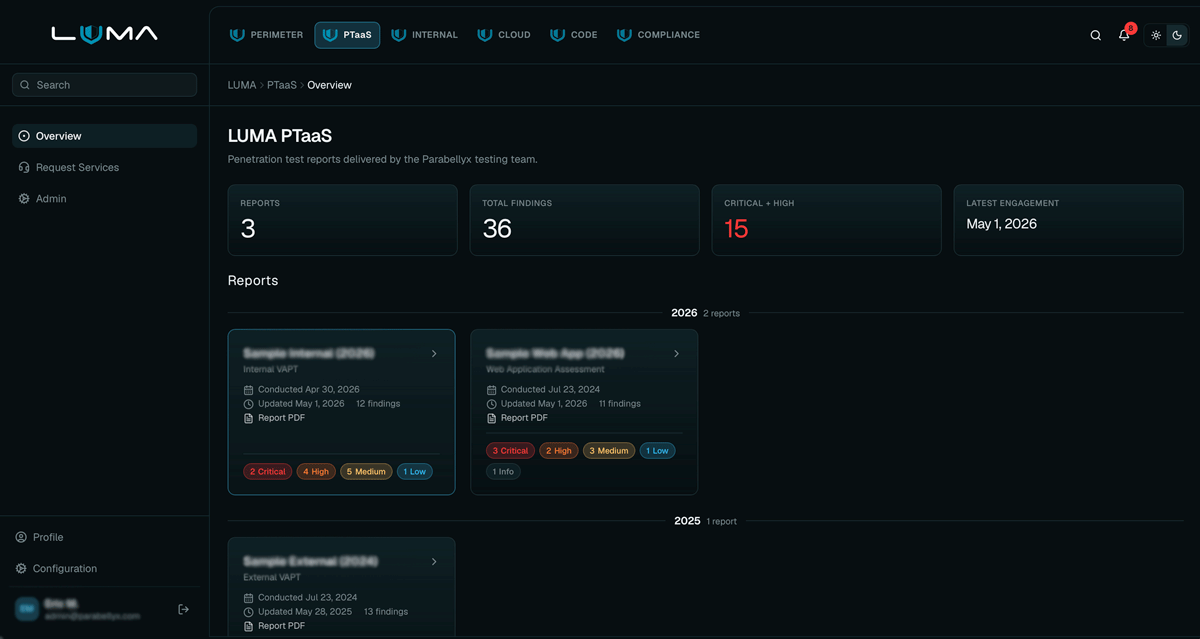This screenshot has height=639, width=1200.
Task: Click the 5 Medium badge
Action: click(x=366, y=471)
